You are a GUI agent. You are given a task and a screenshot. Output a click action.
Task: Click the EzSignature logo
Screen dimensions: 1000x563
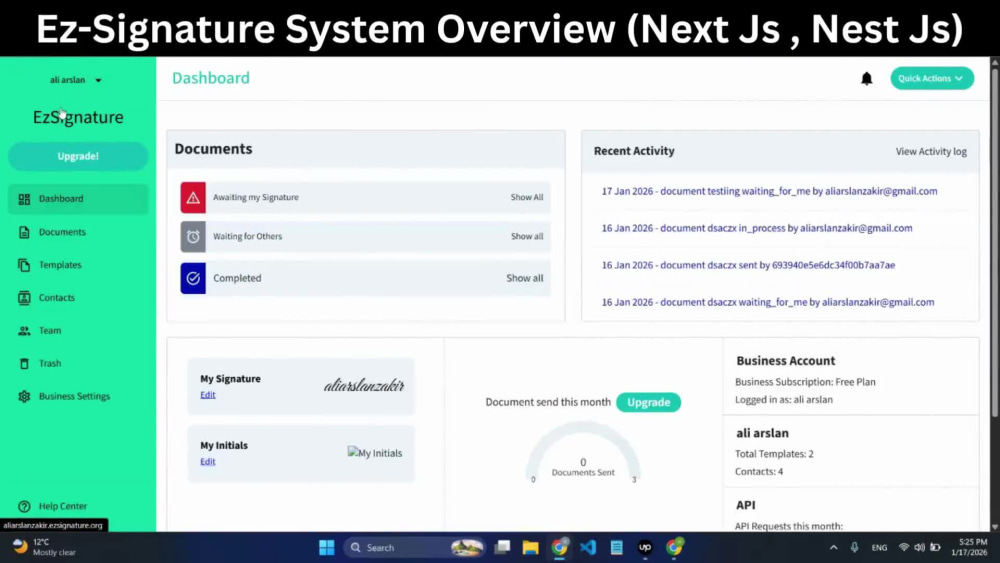pos(78,117)
